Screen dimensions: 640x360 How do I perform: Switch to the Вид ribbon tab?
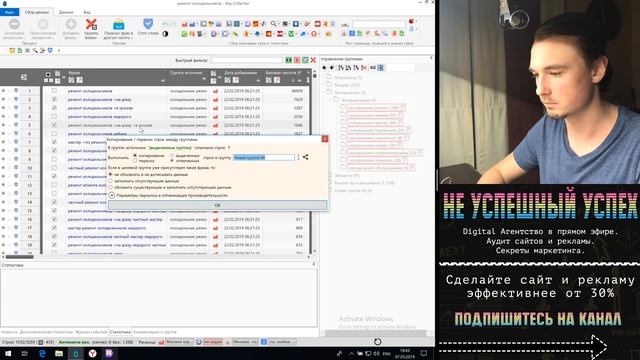click(x=87, y=12)
